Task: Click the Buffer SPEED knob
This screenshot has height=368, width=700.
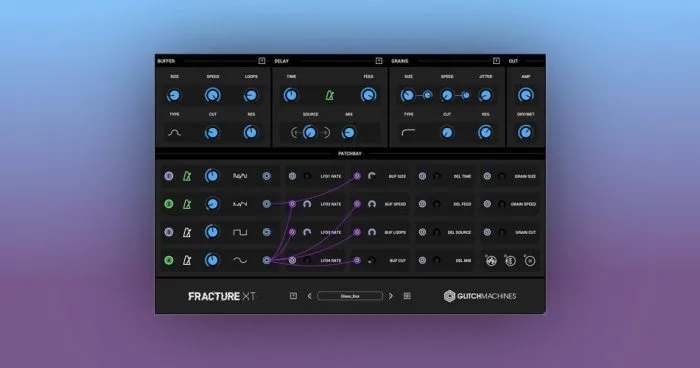Action: point(212,95)
